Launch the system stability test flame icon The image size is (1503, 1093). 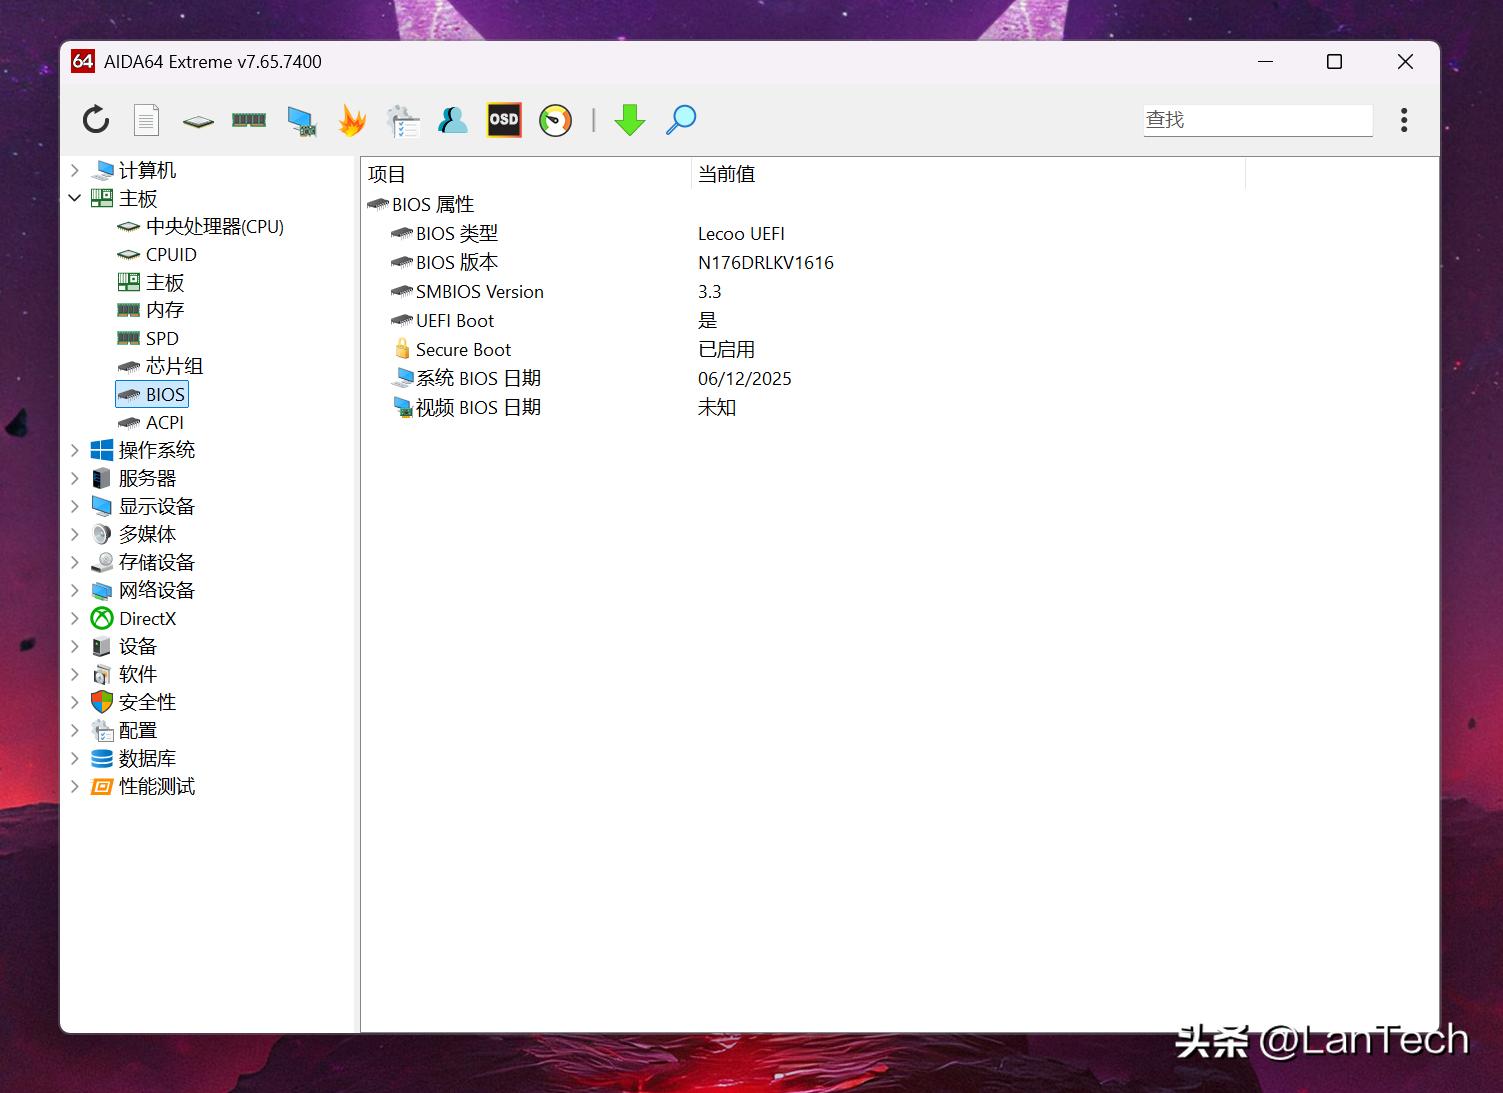352,120
